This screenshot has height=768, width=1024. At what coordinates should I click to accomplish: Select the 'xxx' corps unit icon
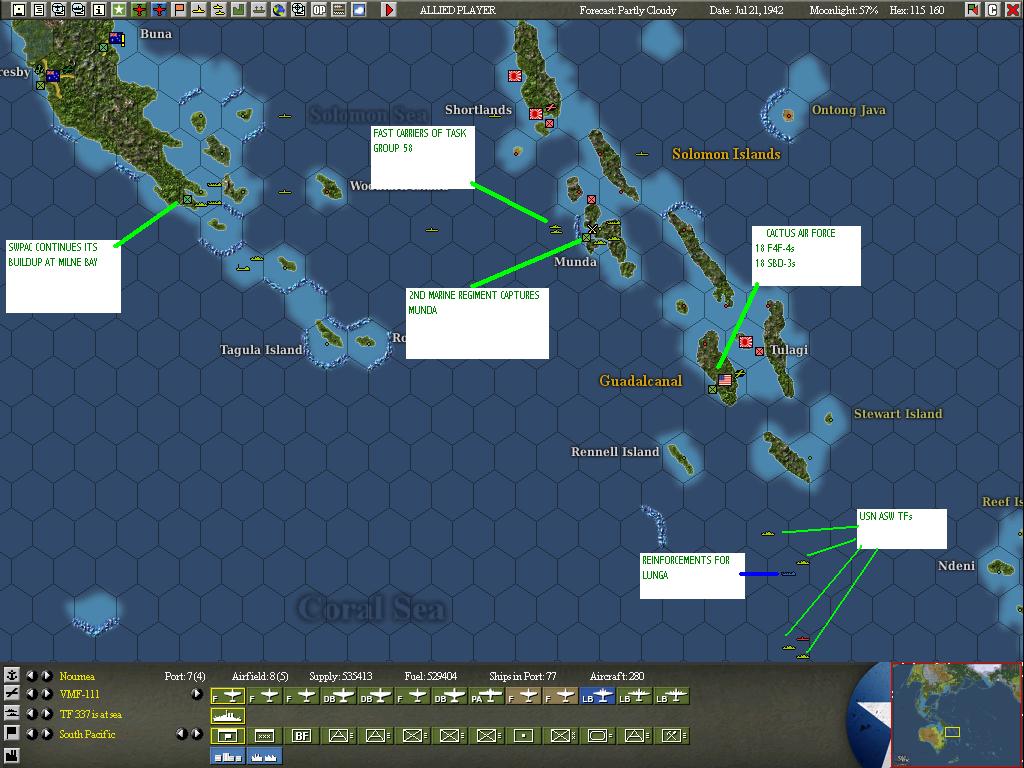[264, 736]
